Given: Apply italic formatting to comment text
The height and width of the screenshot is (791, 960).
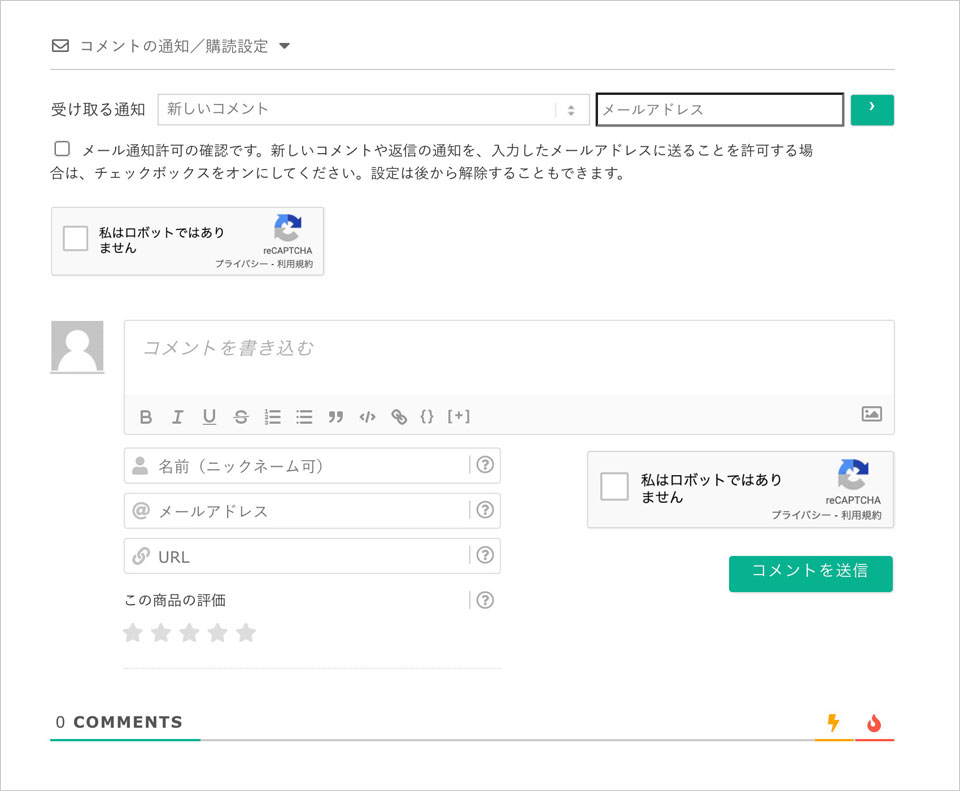Looking at the screenshot, I should click(177, 417).
